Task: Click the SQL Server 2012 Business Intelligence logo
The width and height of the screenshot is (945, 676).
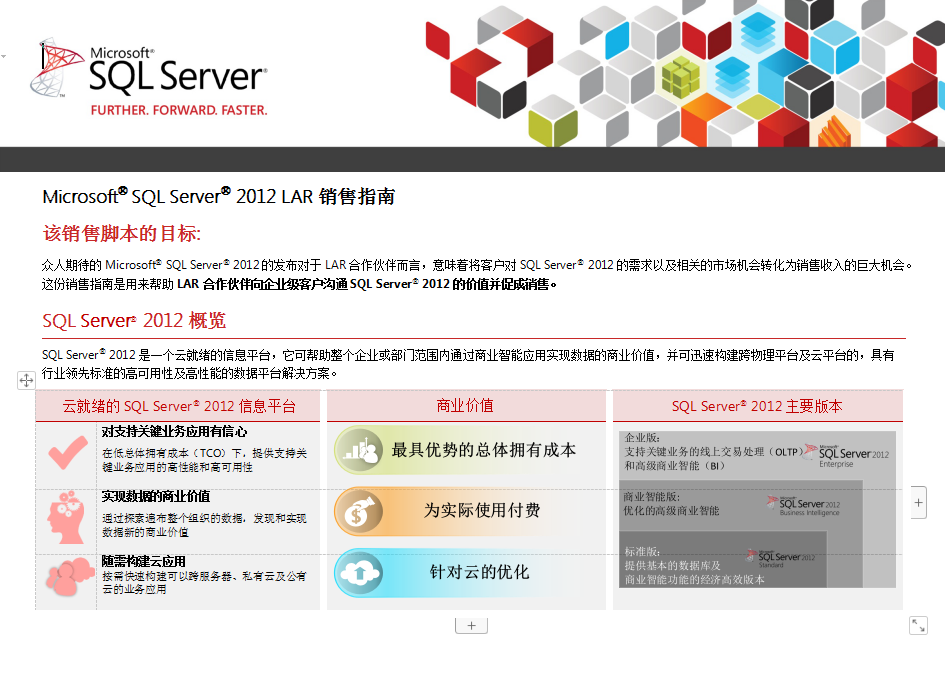Action: [805, 506]
